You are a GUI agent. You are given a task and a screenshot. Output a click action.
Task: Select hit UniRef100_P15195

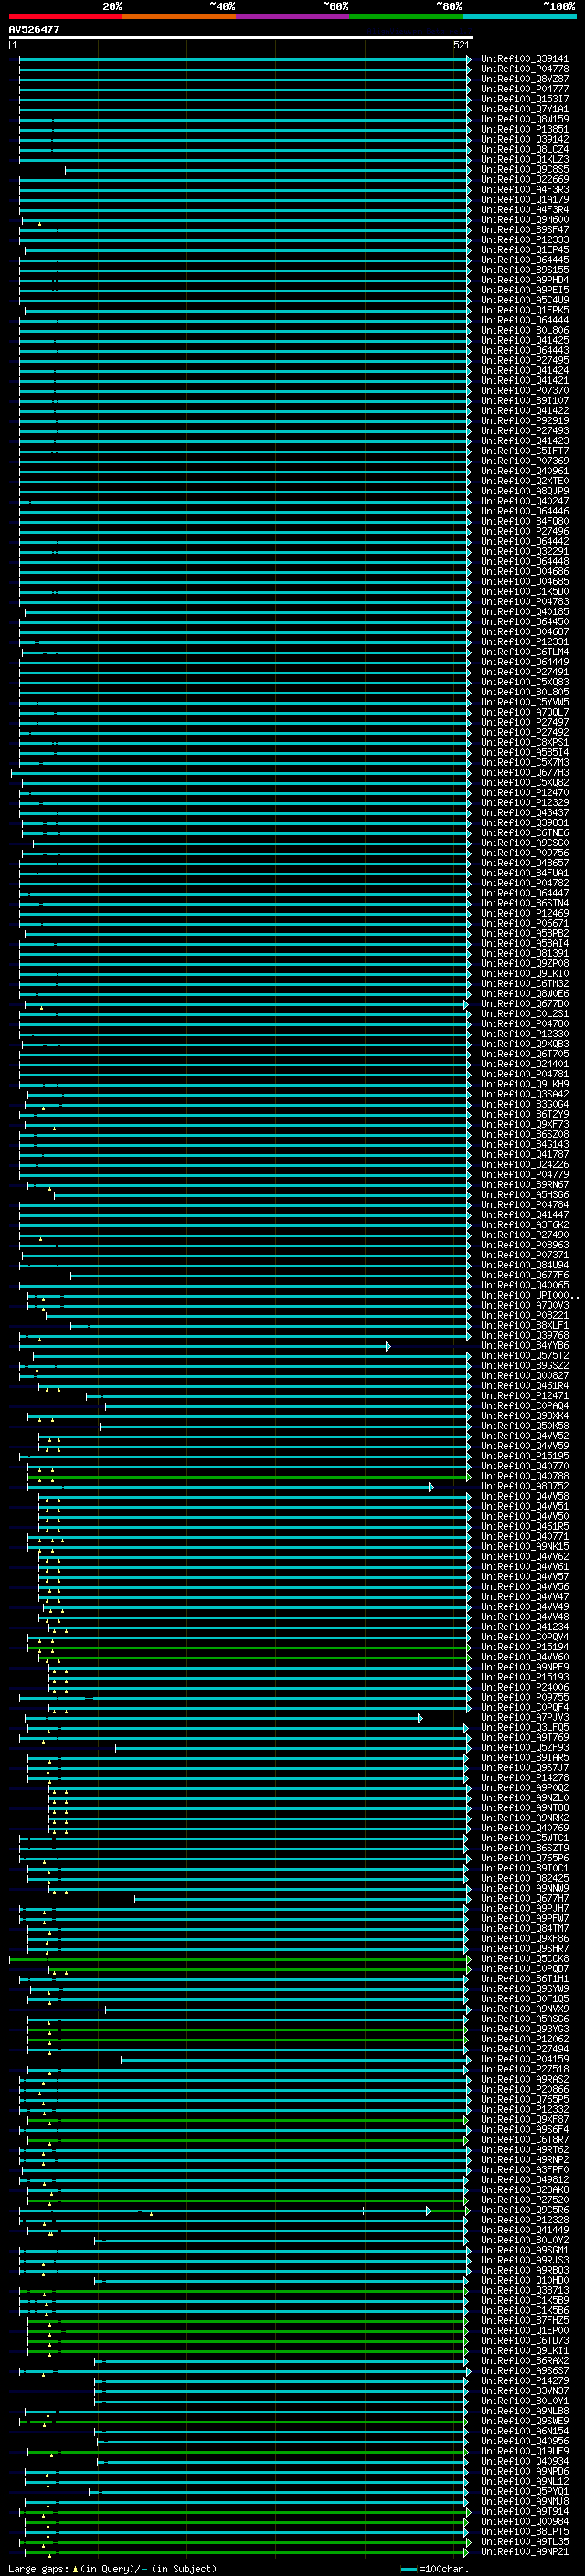[x=524, y=1456]
